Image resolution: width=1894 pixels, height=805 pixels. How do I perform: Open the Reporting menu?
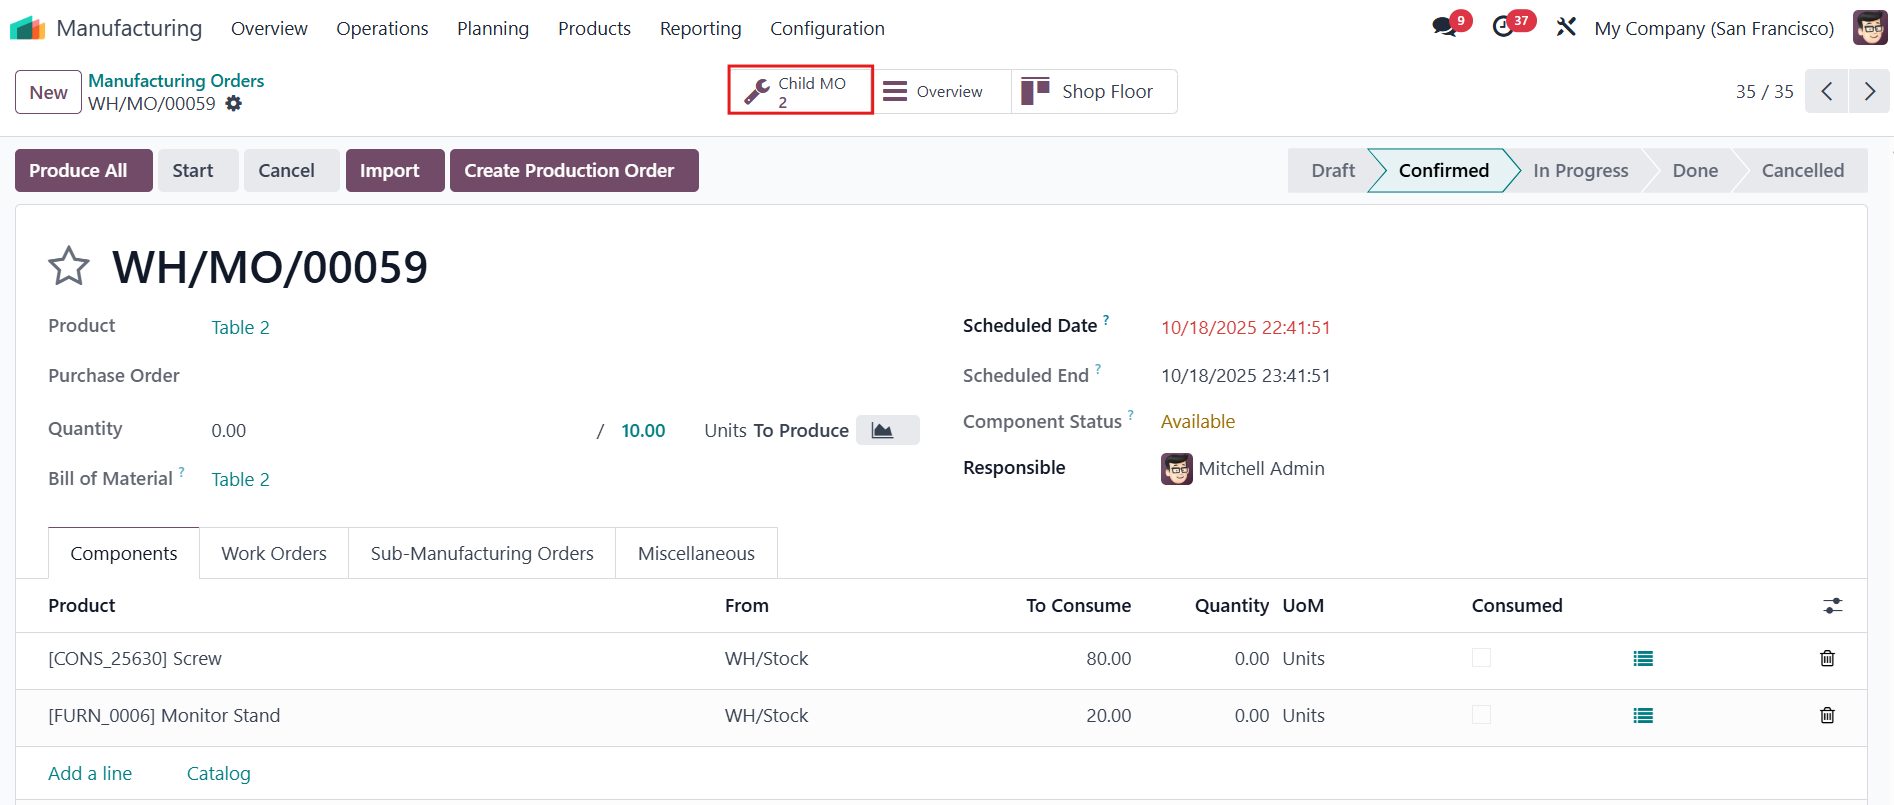click(x=700, y=29)
